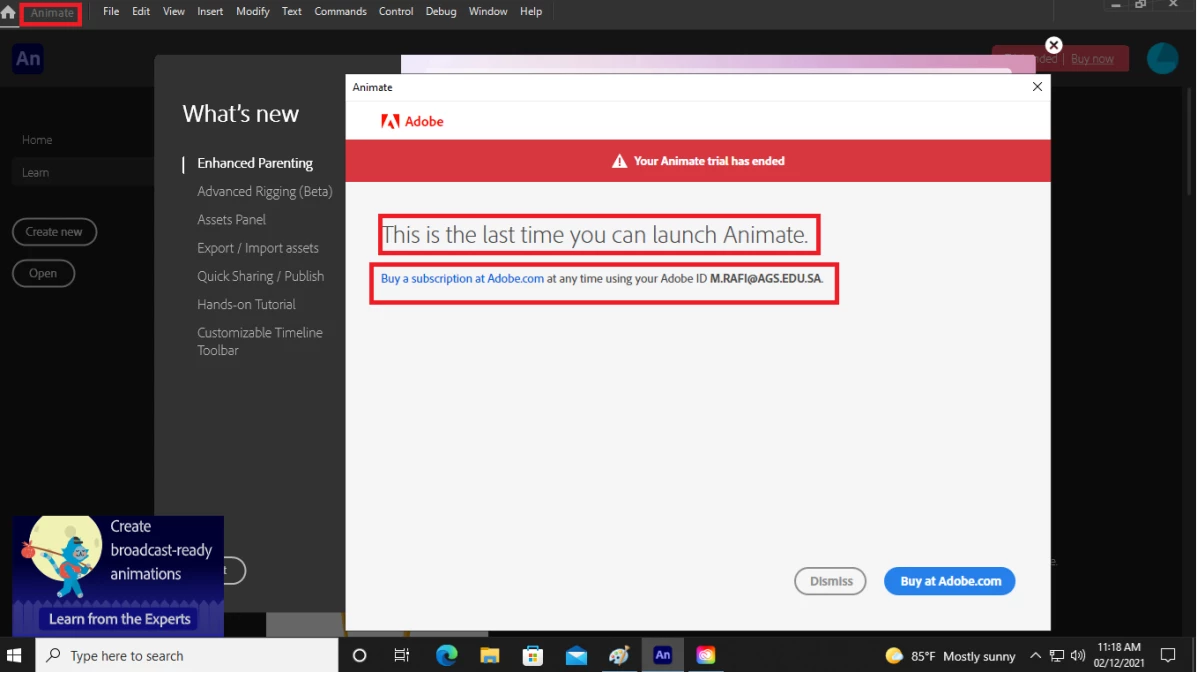Screen dimensions: 1197x673
Task: Open the Modify menu
Action: 253,11
